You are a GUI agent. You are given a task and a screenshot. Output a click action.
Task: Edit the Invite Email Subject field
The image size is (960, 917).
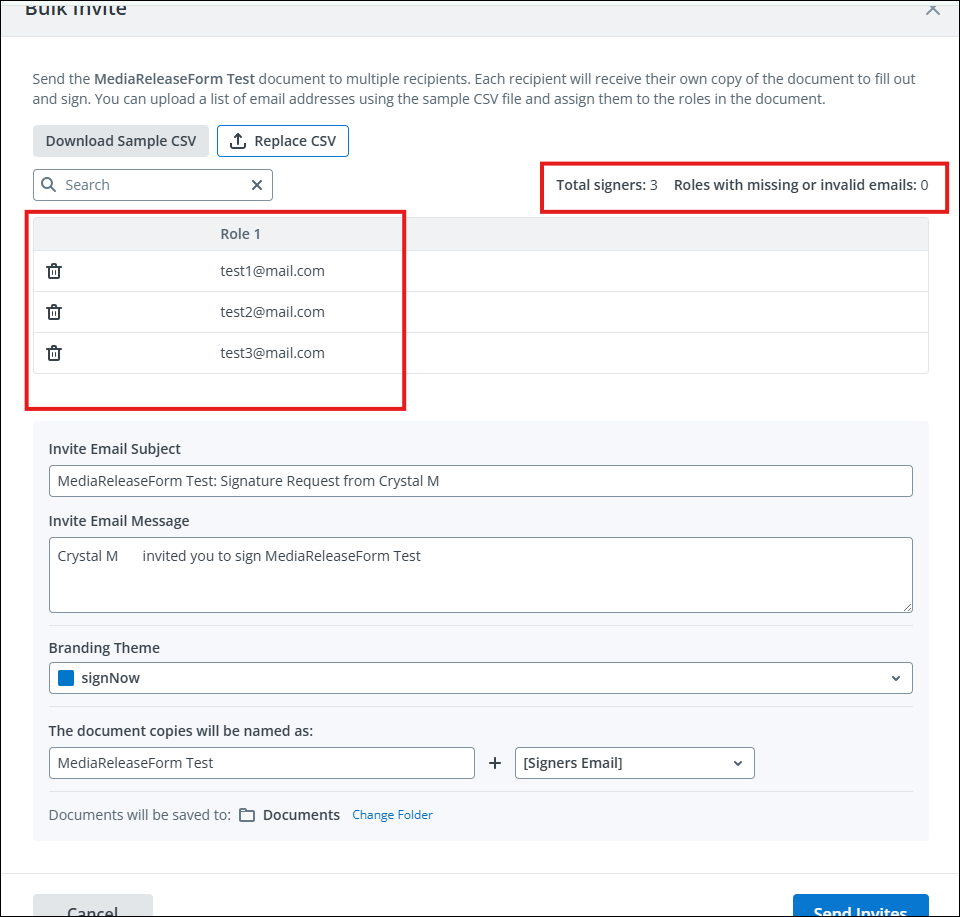[481, 481]
